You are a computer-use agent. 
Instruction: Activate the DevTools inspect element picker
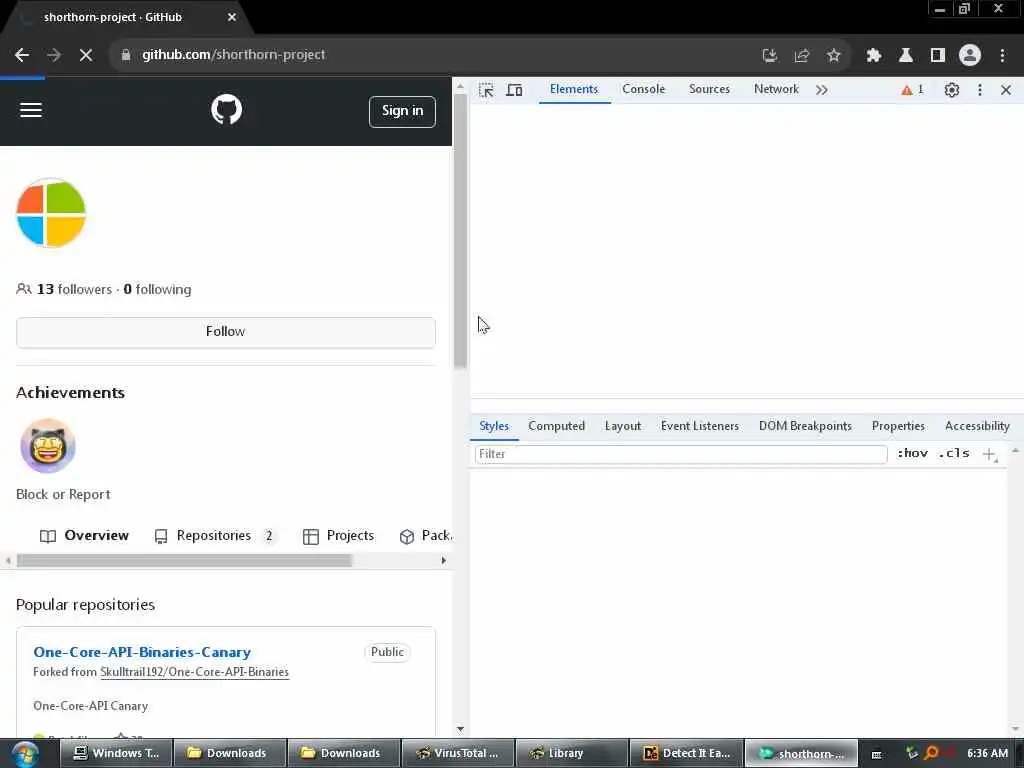486,90
